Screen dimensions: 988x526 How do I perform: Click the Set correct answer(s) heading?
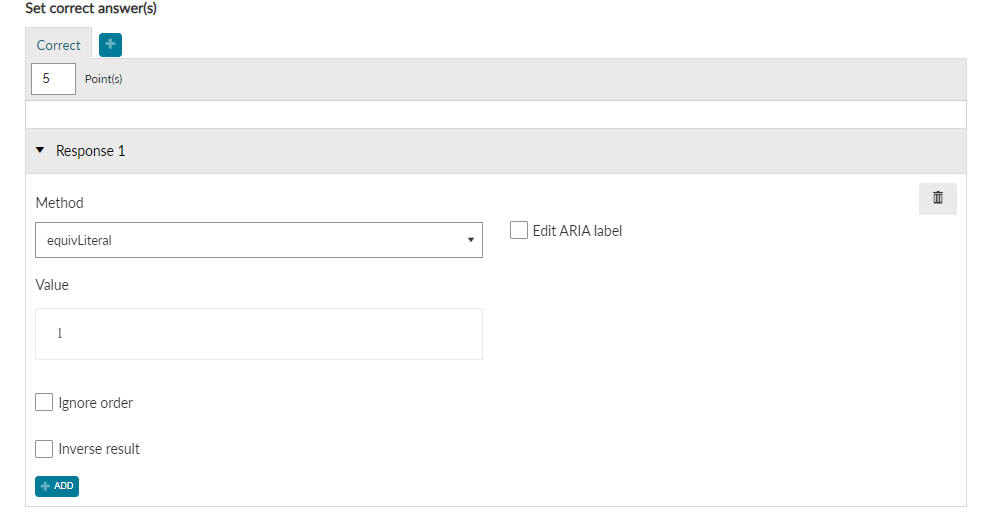click(x=91, y=9)
